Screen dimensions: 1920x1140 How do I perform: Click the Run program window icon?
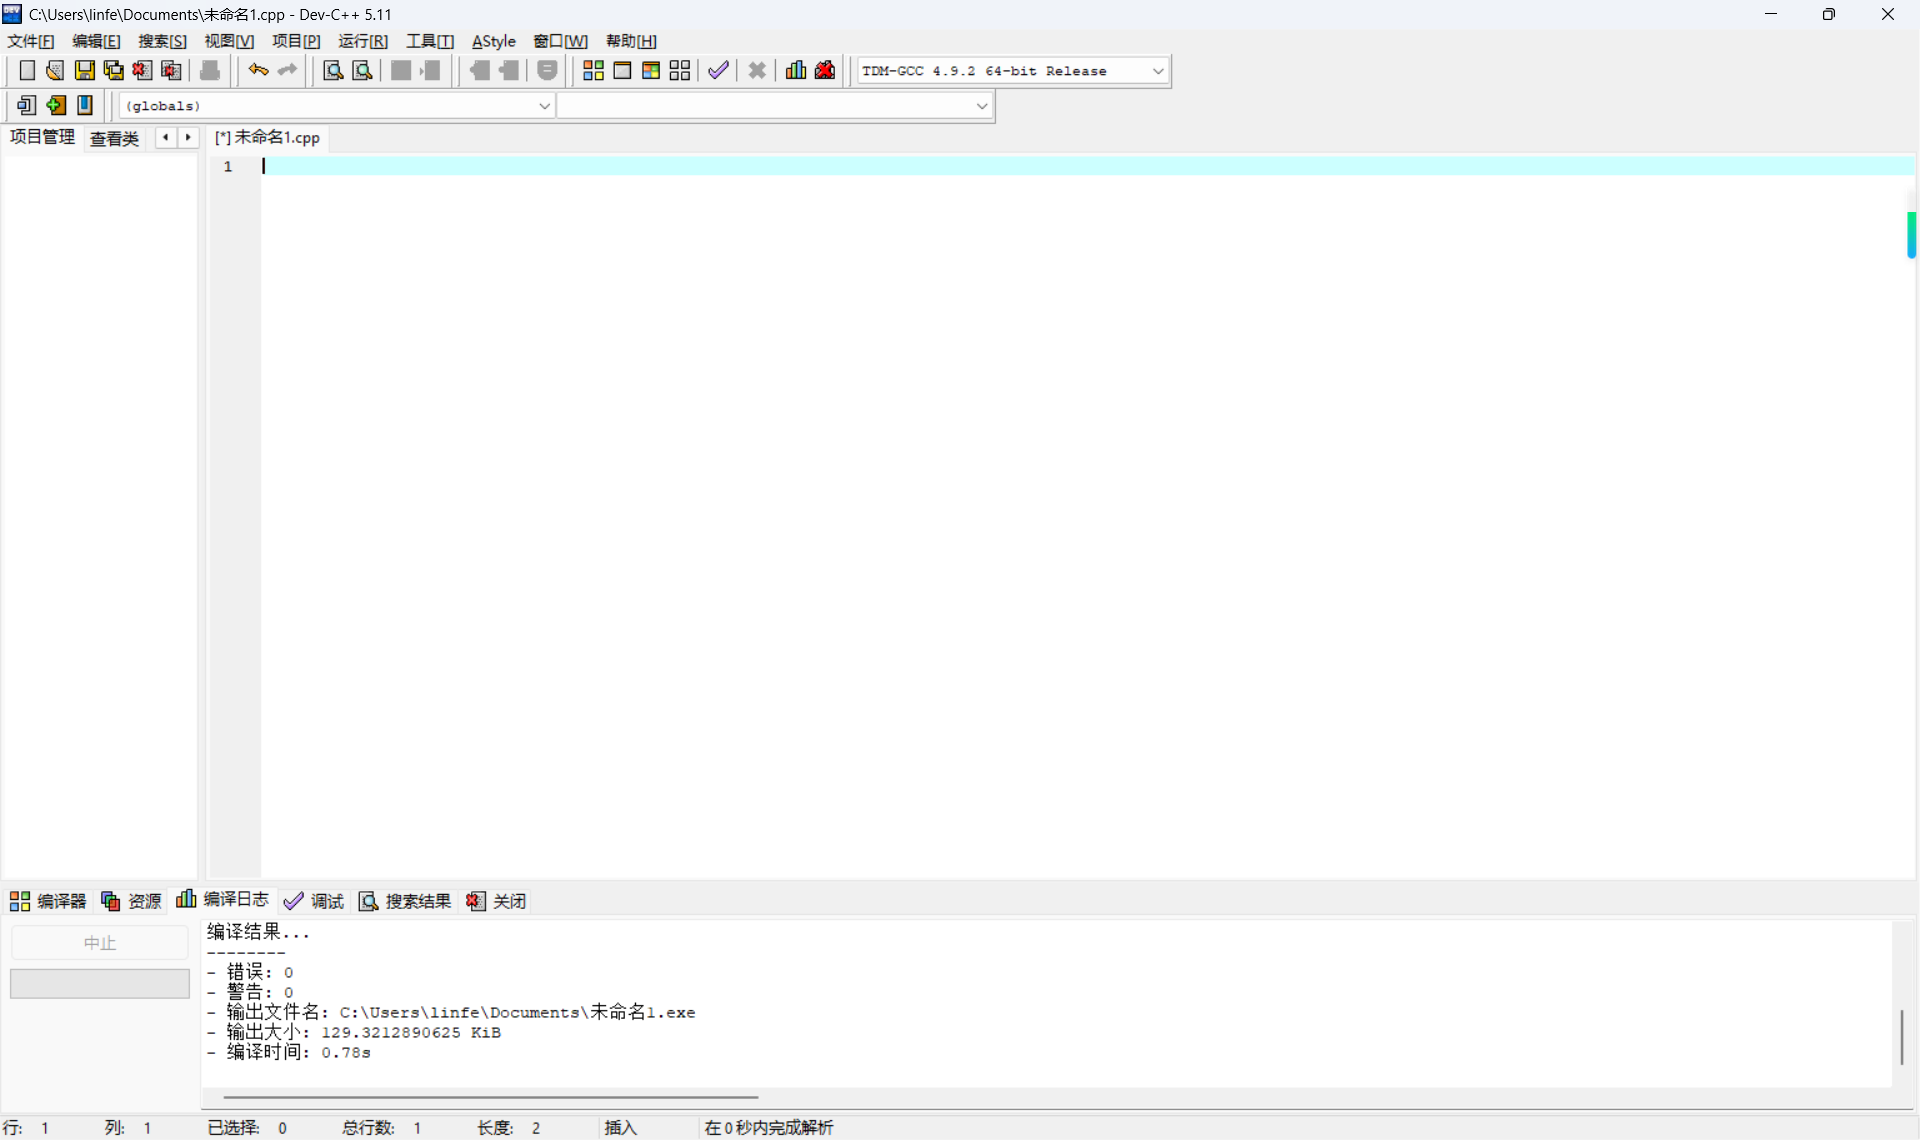point(622,70)
